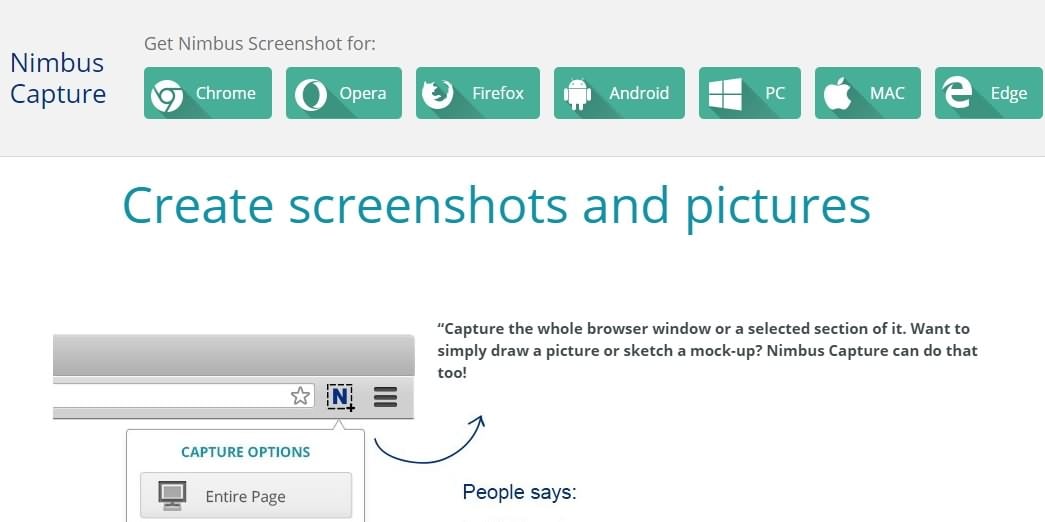Click the bookmark star icon
The image size is (1045, 522).
(301, 396)
